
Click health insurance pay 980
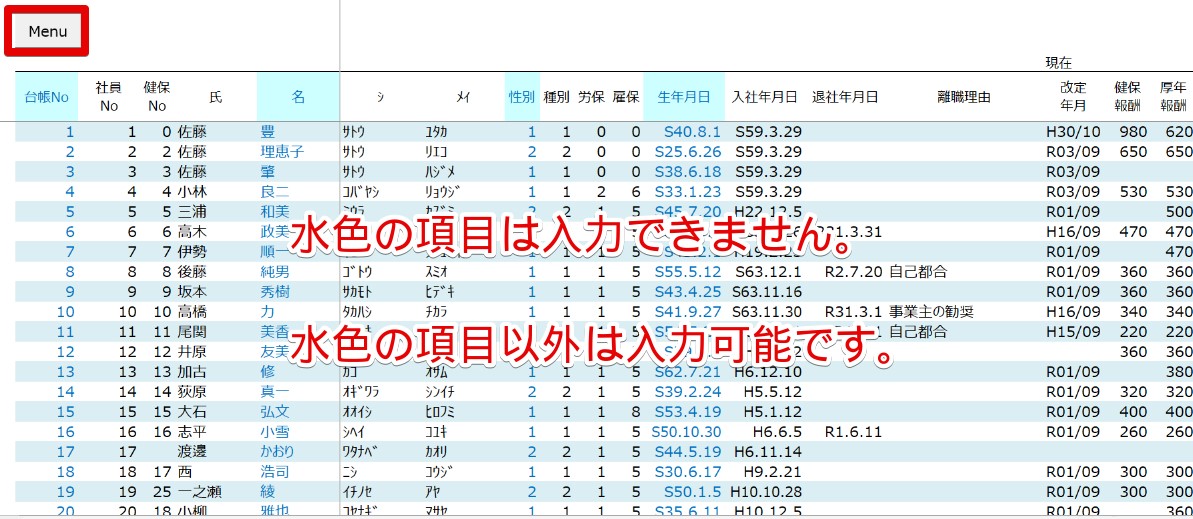pyautogui.click(x=1133, y=132)
